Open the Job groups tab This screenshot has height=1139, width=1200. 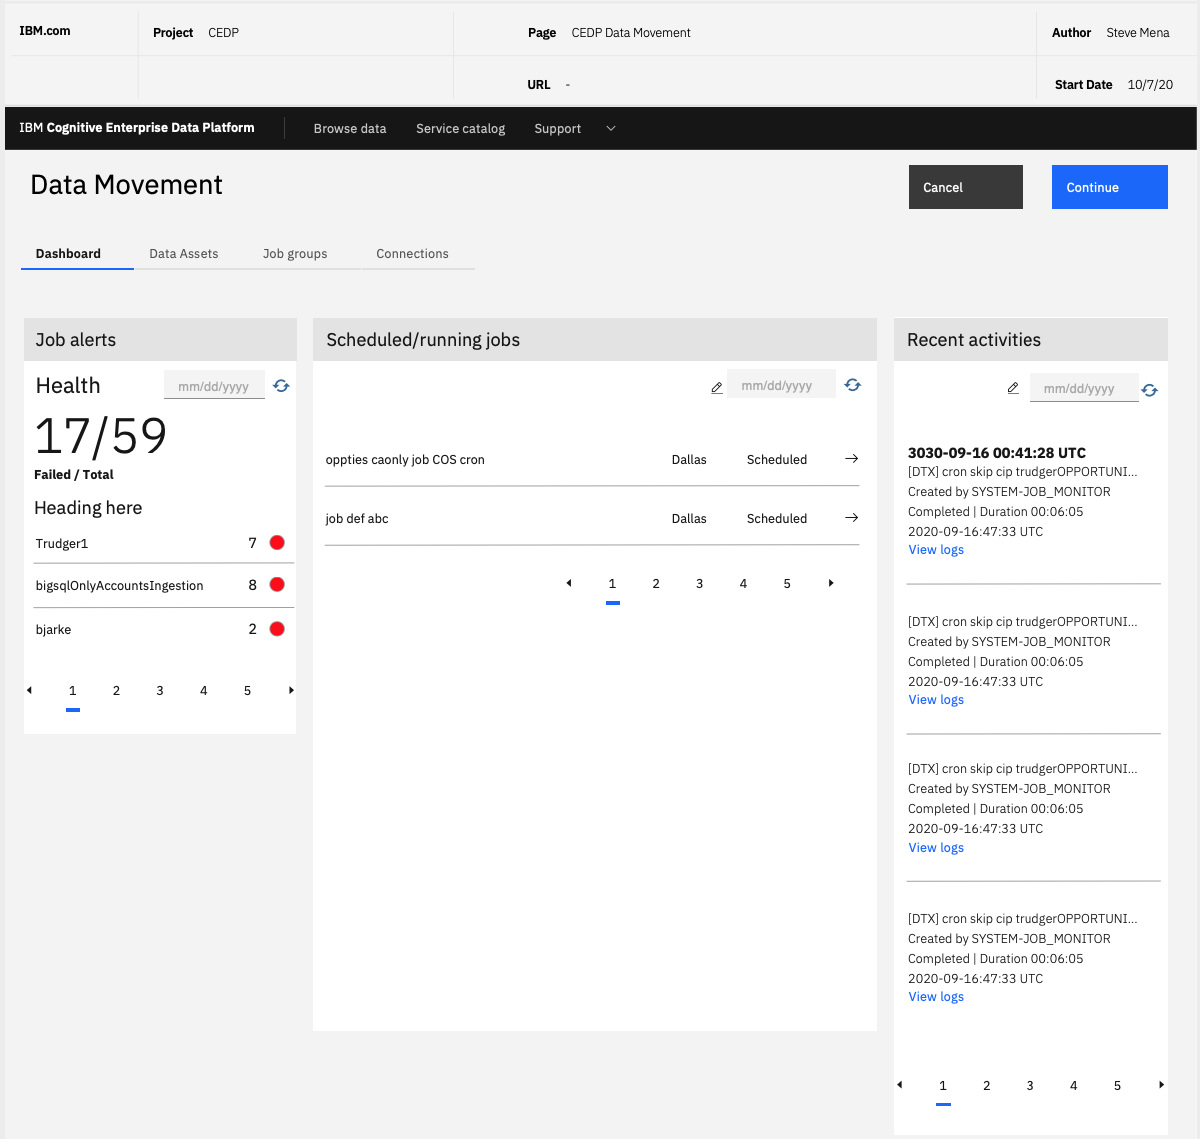295,254
